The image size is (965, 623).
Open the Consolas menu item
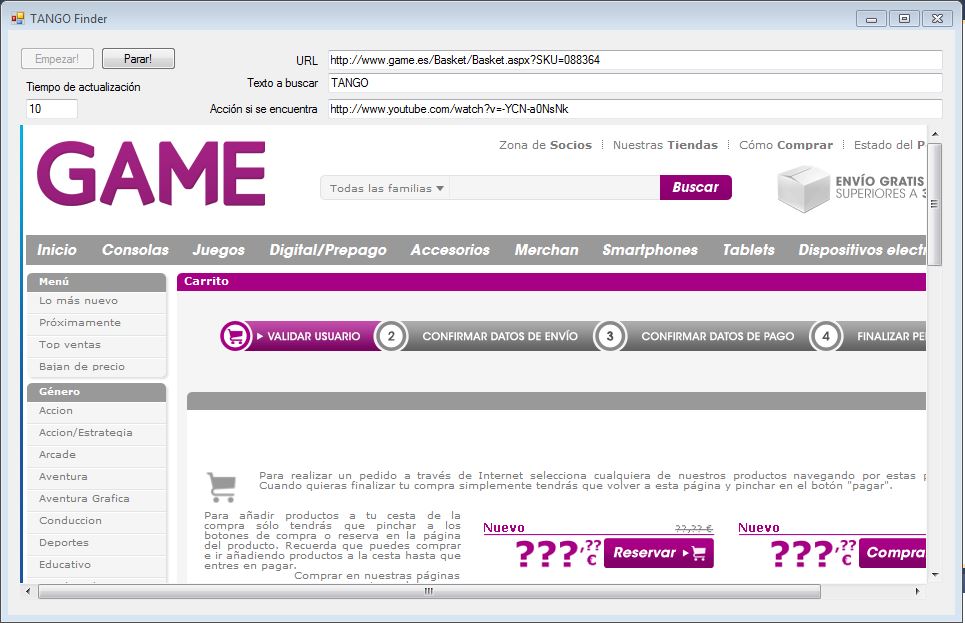click(x=135, y=250)
